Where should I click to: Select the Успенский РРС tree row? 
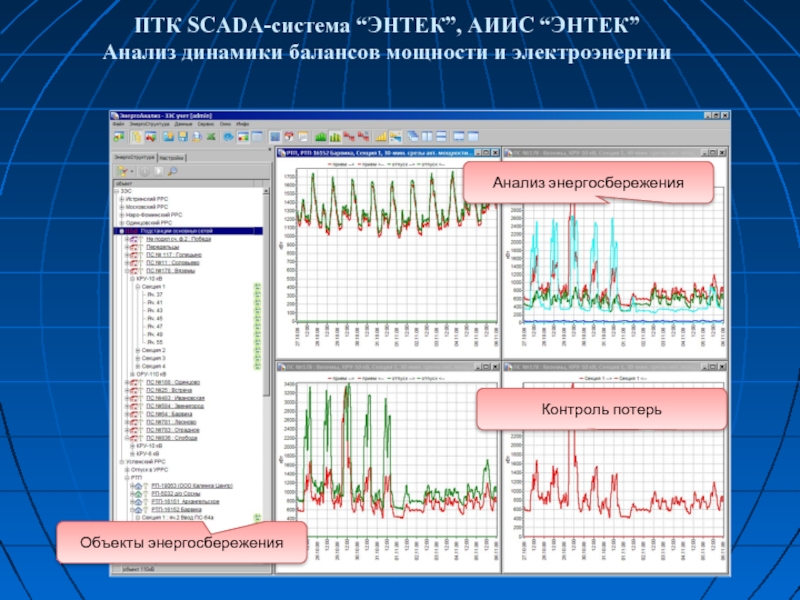point(145,462)
